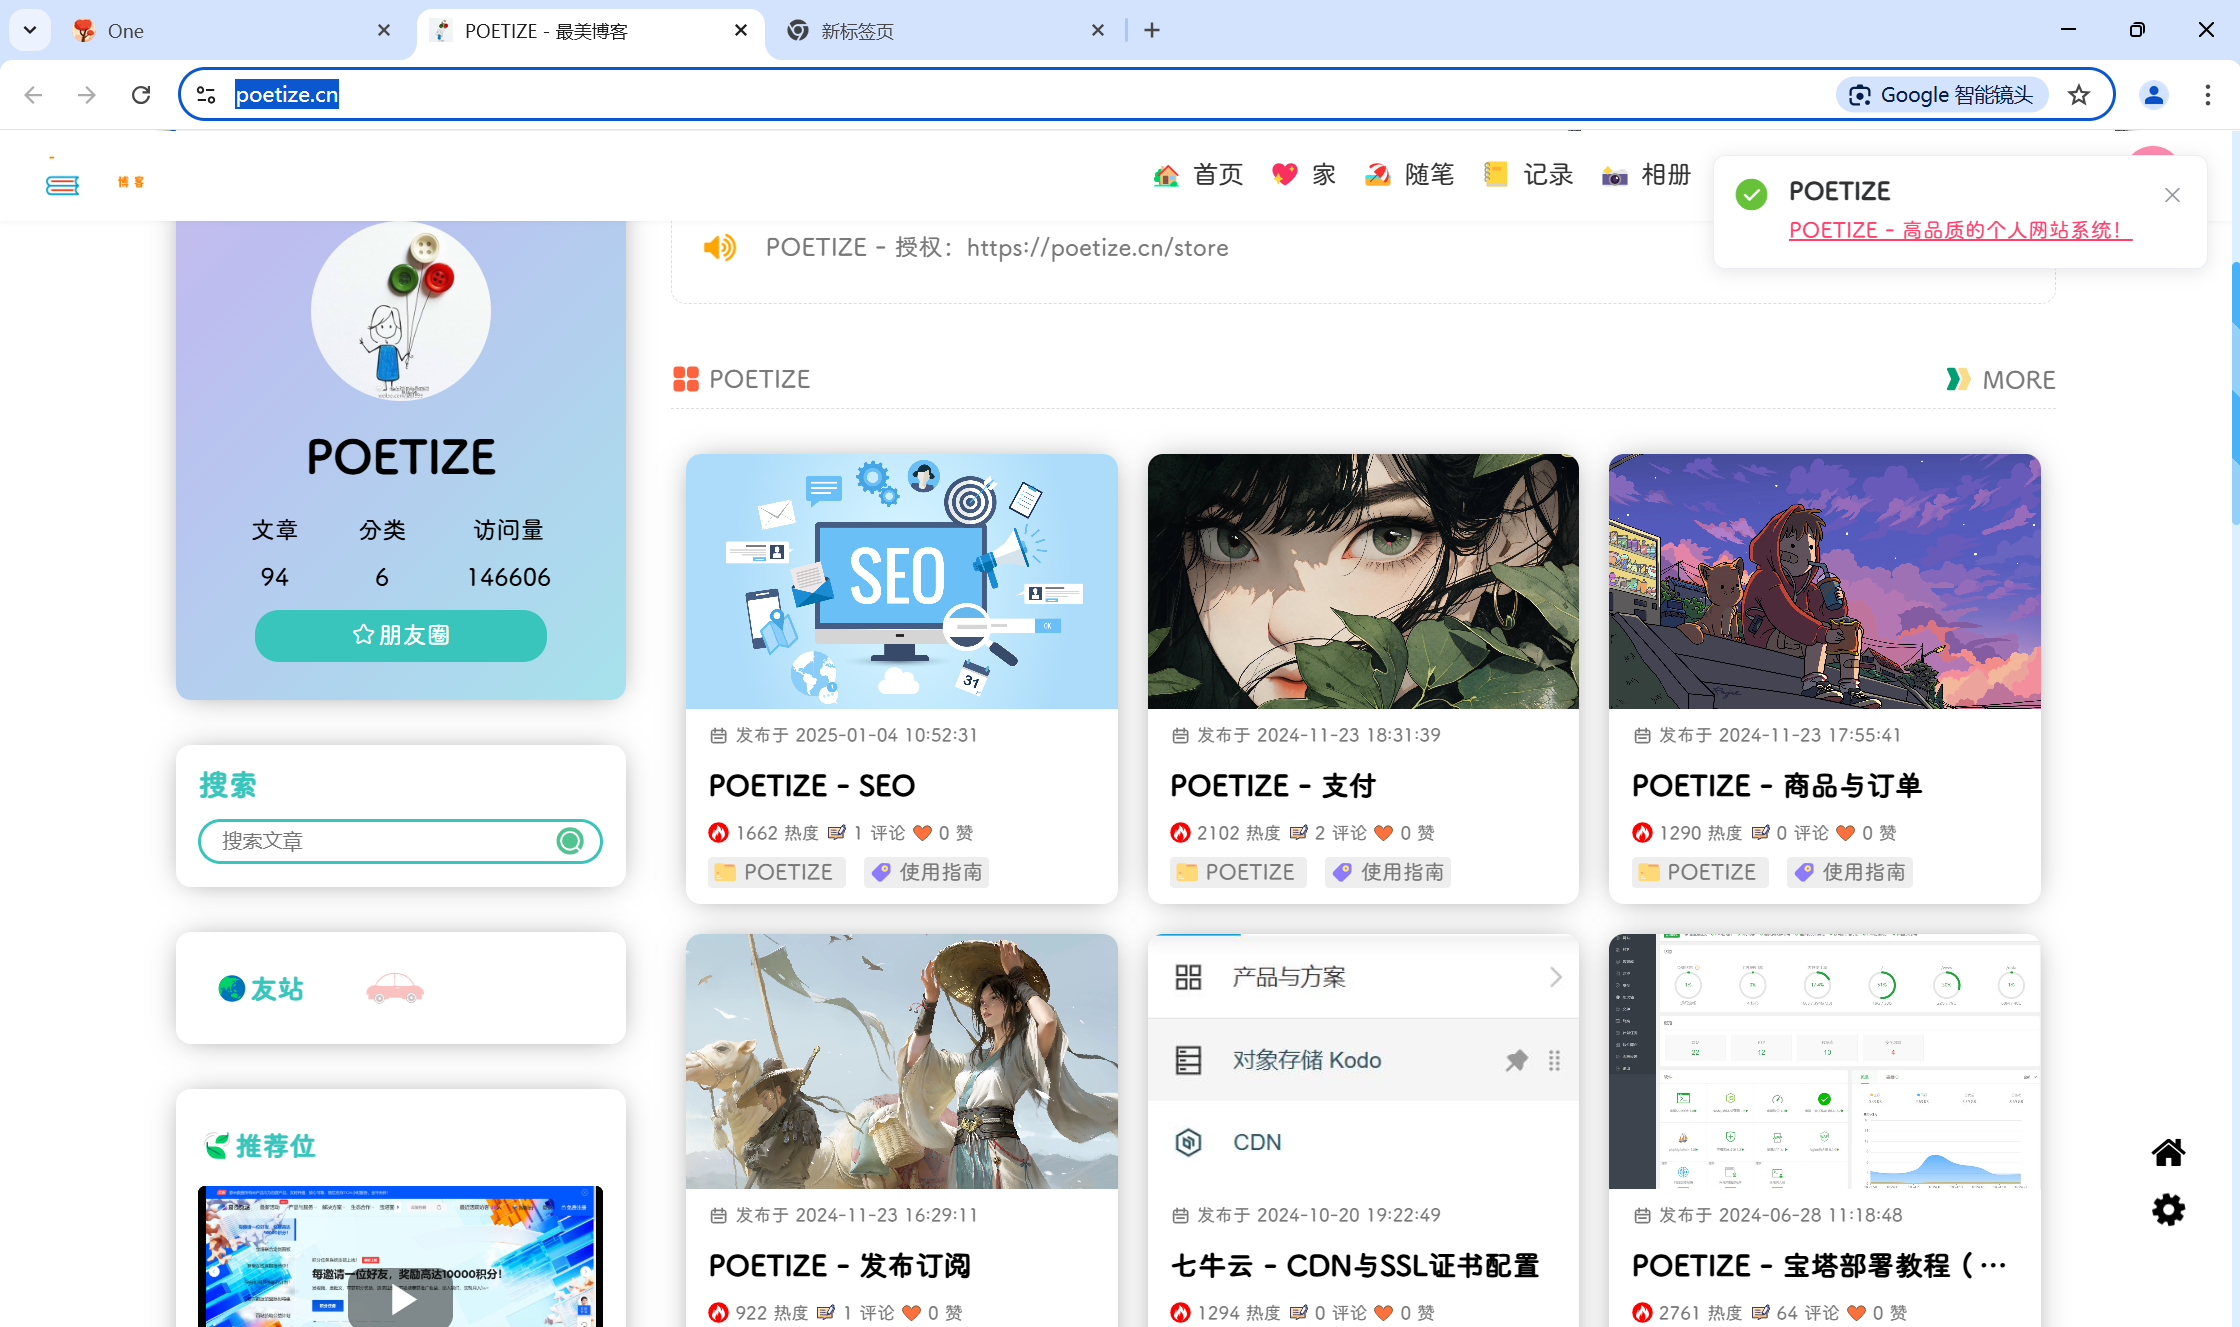Go to 首页 in the navigation
Image resolution: width=2240 pixels, height=1327 pixels.
(x=1198, y=175)
